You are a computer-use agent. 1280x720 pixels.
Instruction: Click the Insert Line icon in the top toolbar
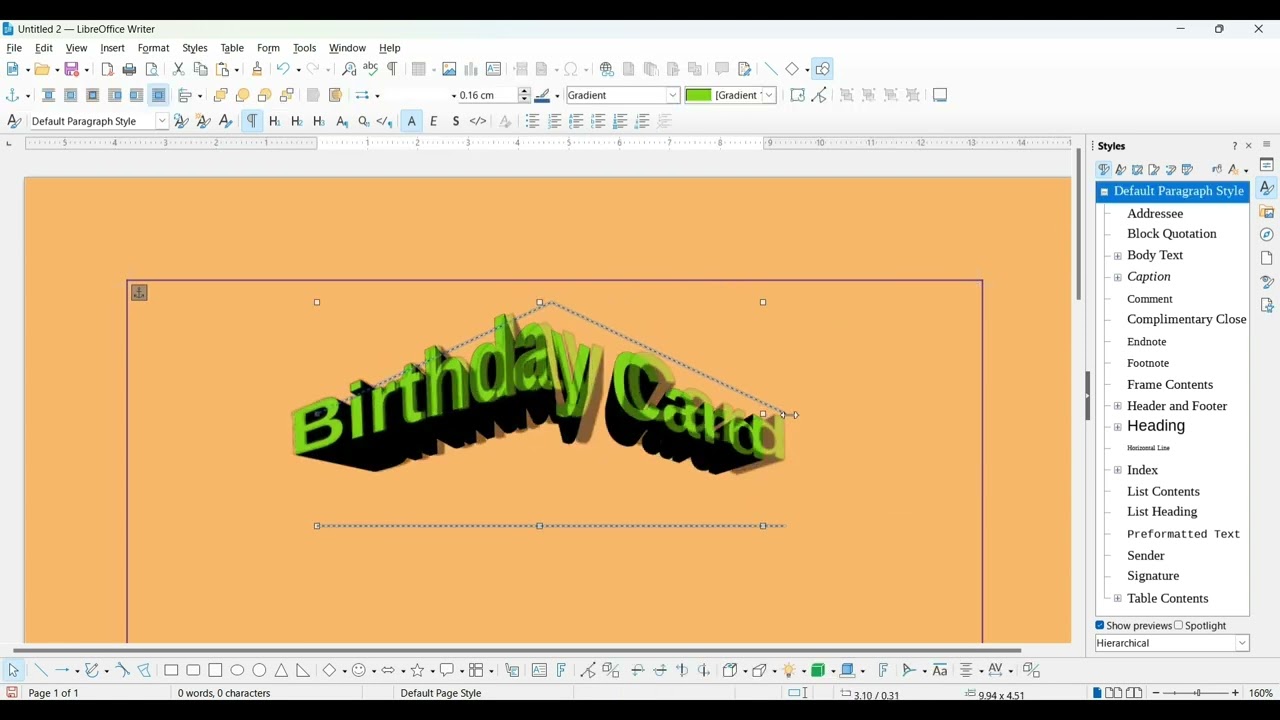pyautogui.click(x=771, y=69)
